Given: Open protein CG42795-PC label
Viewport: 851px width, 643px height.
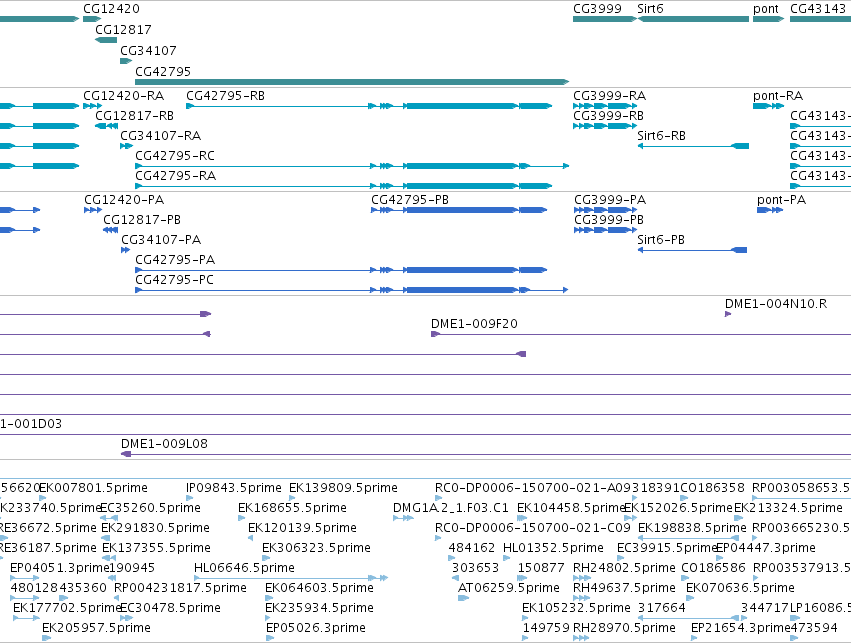Looking at the screenshot, I should pyautogui.click(x=174, y=281).
